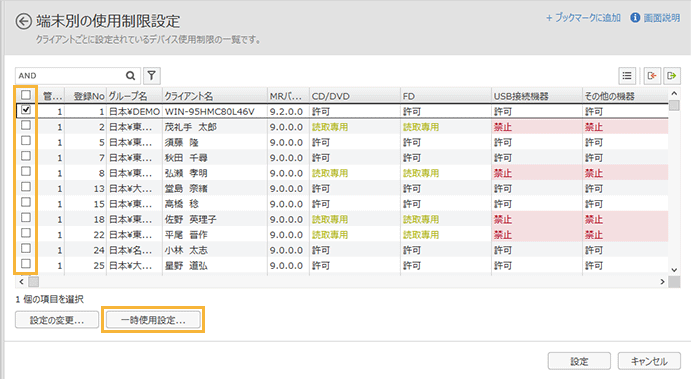Open the filter funnel icon
Image resolution: width=691 pixels, height=379 pixels.
point(152,76)
